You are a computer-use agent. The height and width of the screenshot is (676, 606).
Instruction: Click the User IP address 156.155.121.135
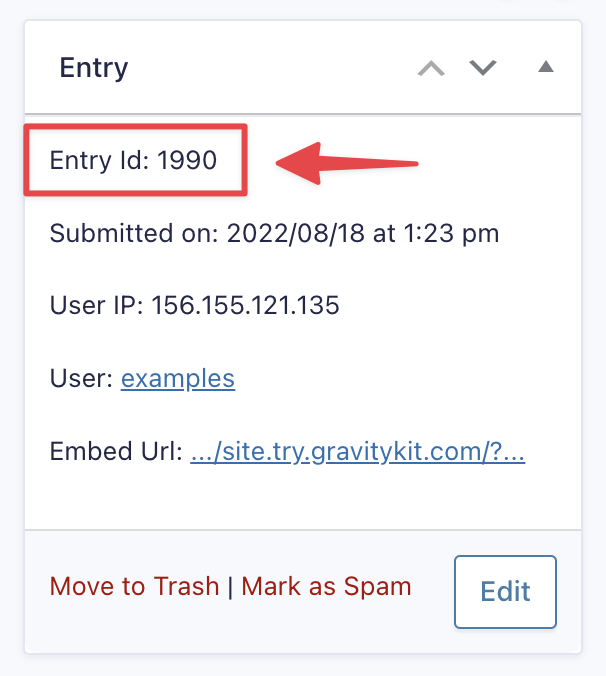click(x=246, y=306)
